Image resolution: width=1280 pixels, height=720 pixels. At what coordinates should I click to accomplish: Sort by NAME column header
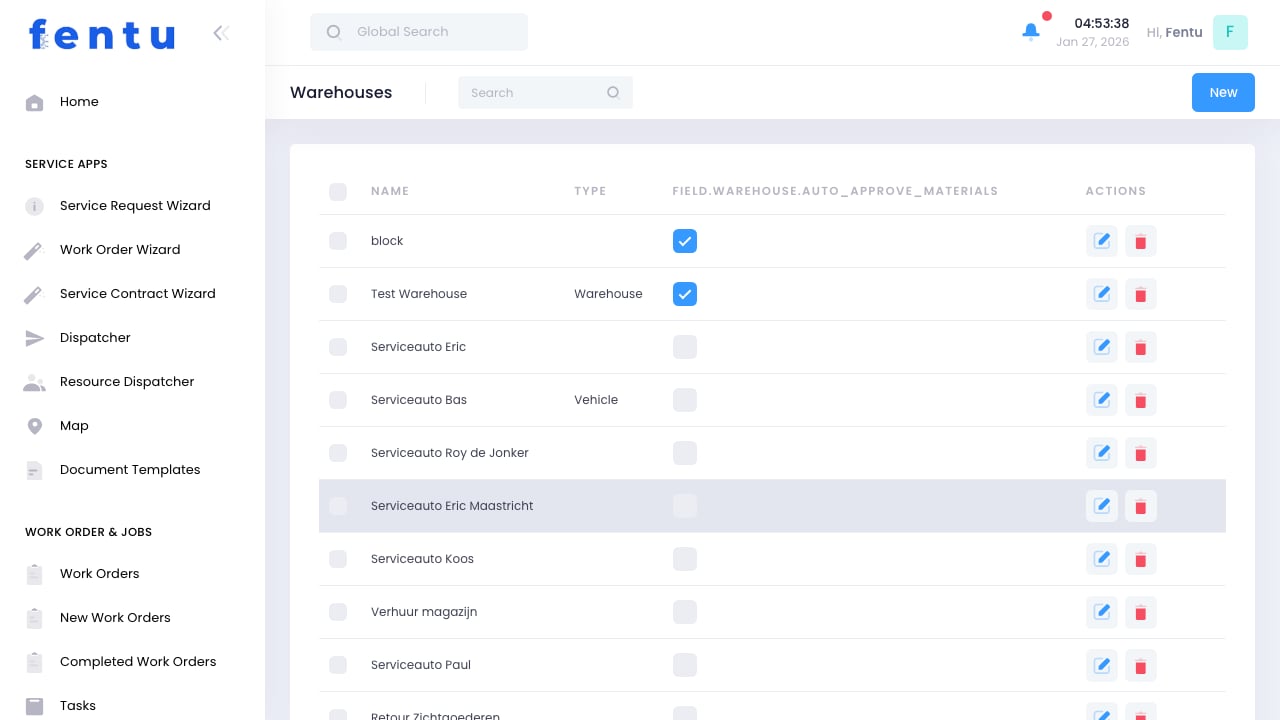390,191
